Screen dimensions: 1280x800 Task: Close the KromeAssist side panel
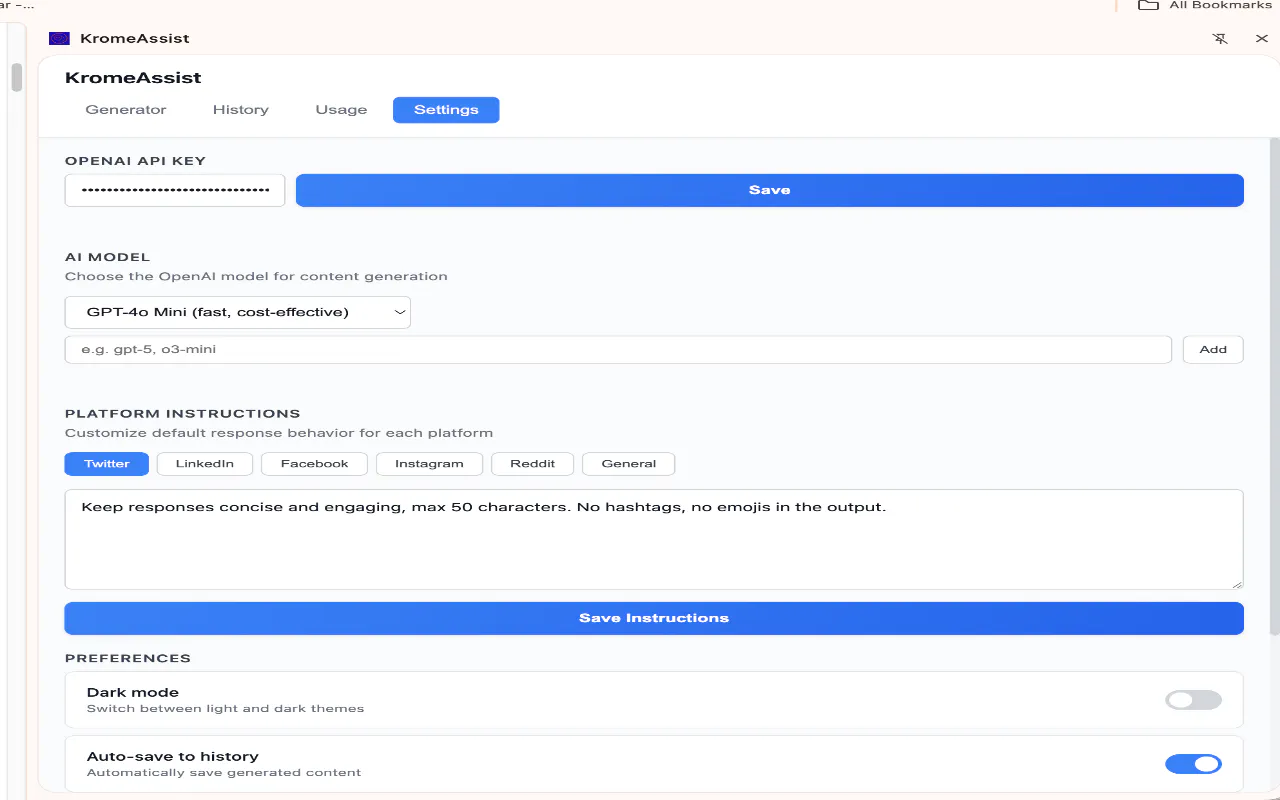point(1262,38)
